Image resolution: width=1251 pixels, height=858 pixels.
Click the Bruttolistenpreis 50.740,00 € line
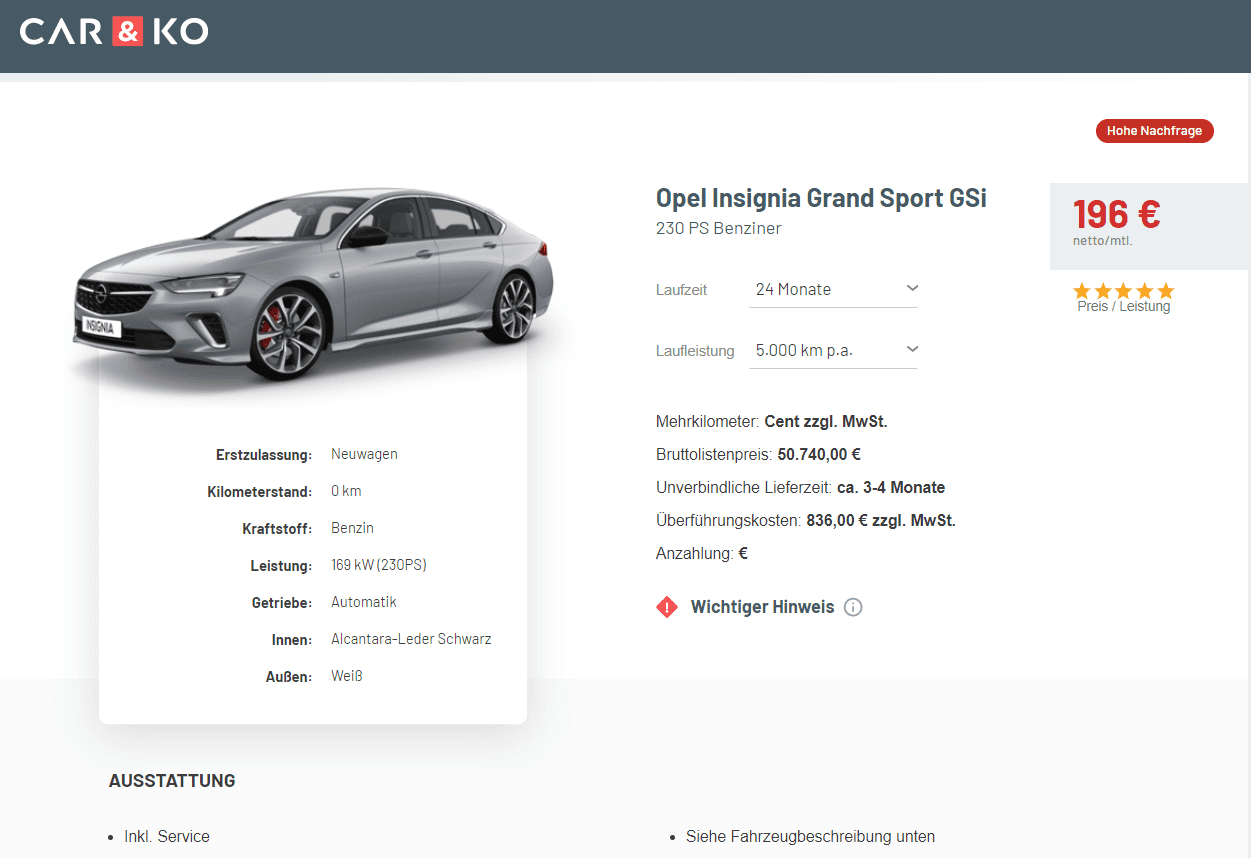[758, 454]
